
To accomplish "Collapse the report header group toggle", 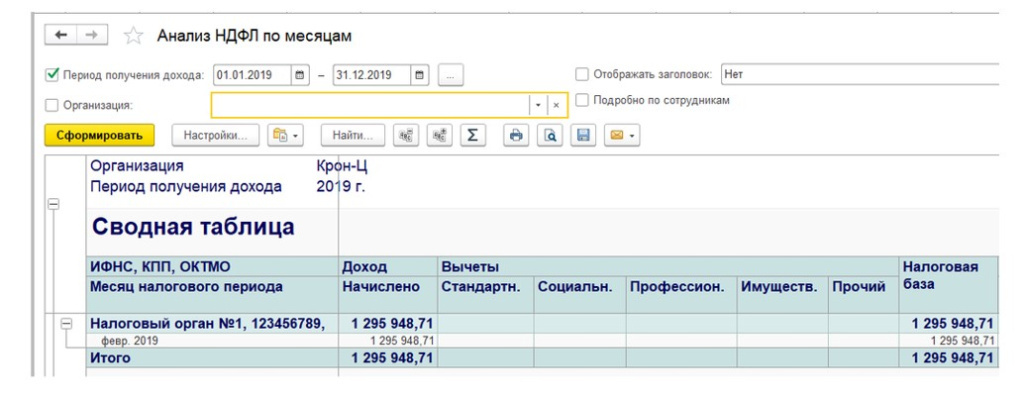I will click(54, 204).
